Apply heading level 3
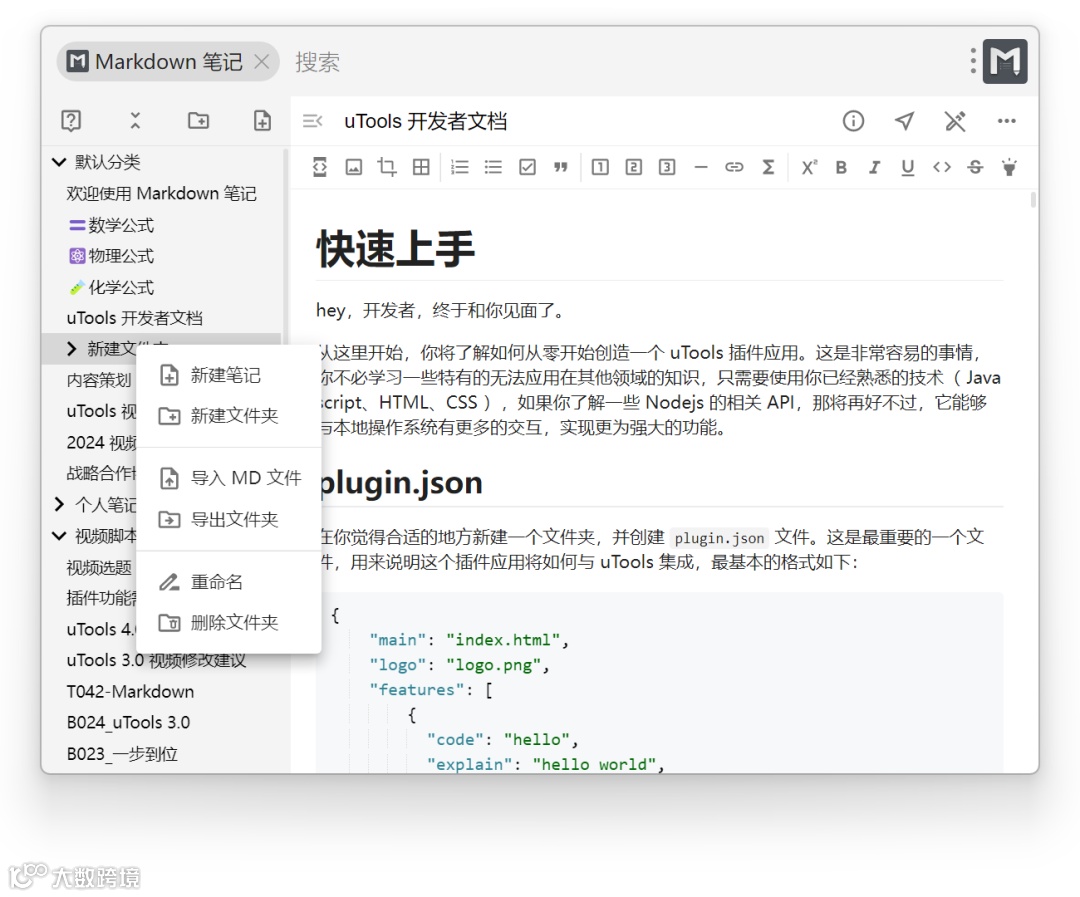 [x=667, y=167]
